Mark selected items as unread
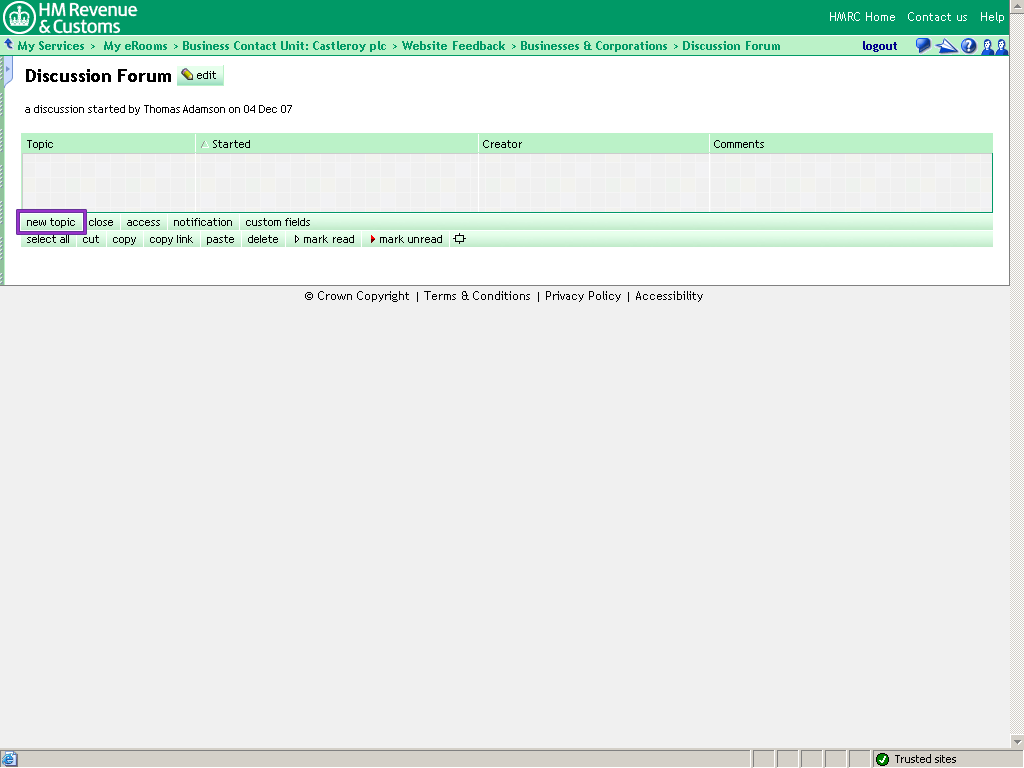 point(406,239)
